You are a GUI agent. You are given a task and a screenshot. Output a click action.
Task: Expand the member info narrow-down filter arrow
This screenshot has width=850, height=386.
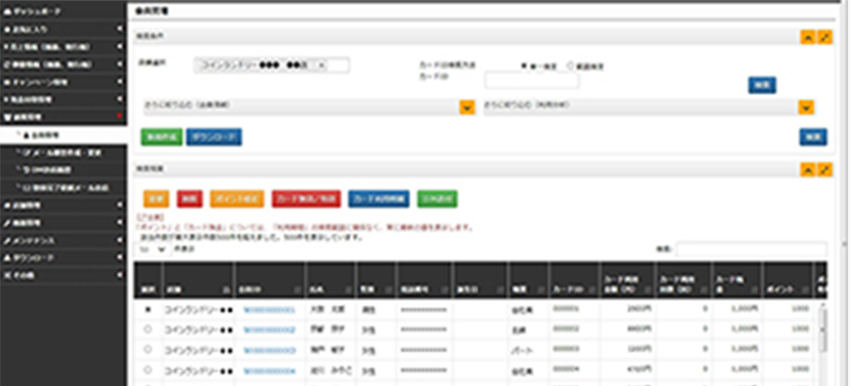(467, 107)
